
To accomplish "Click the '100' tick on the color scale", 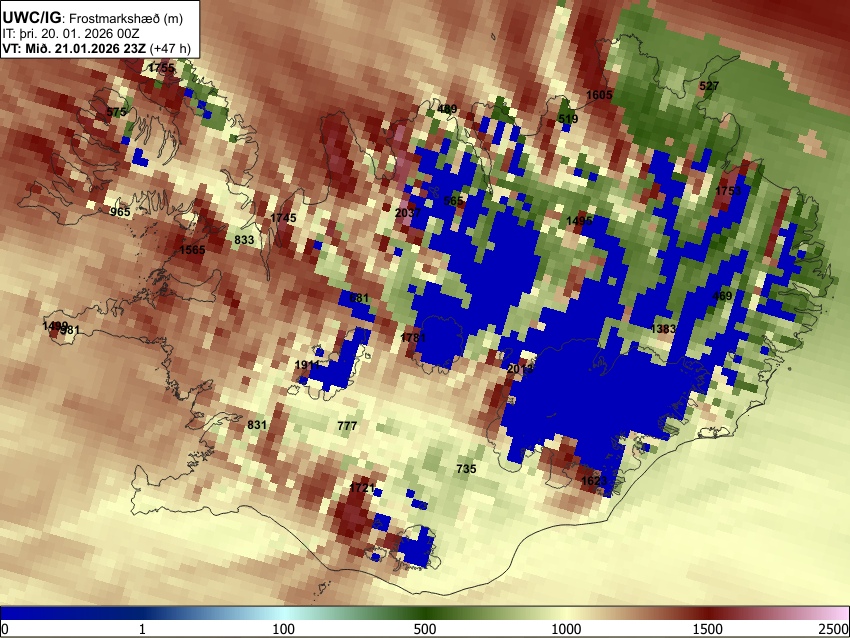I will (284, 629).
